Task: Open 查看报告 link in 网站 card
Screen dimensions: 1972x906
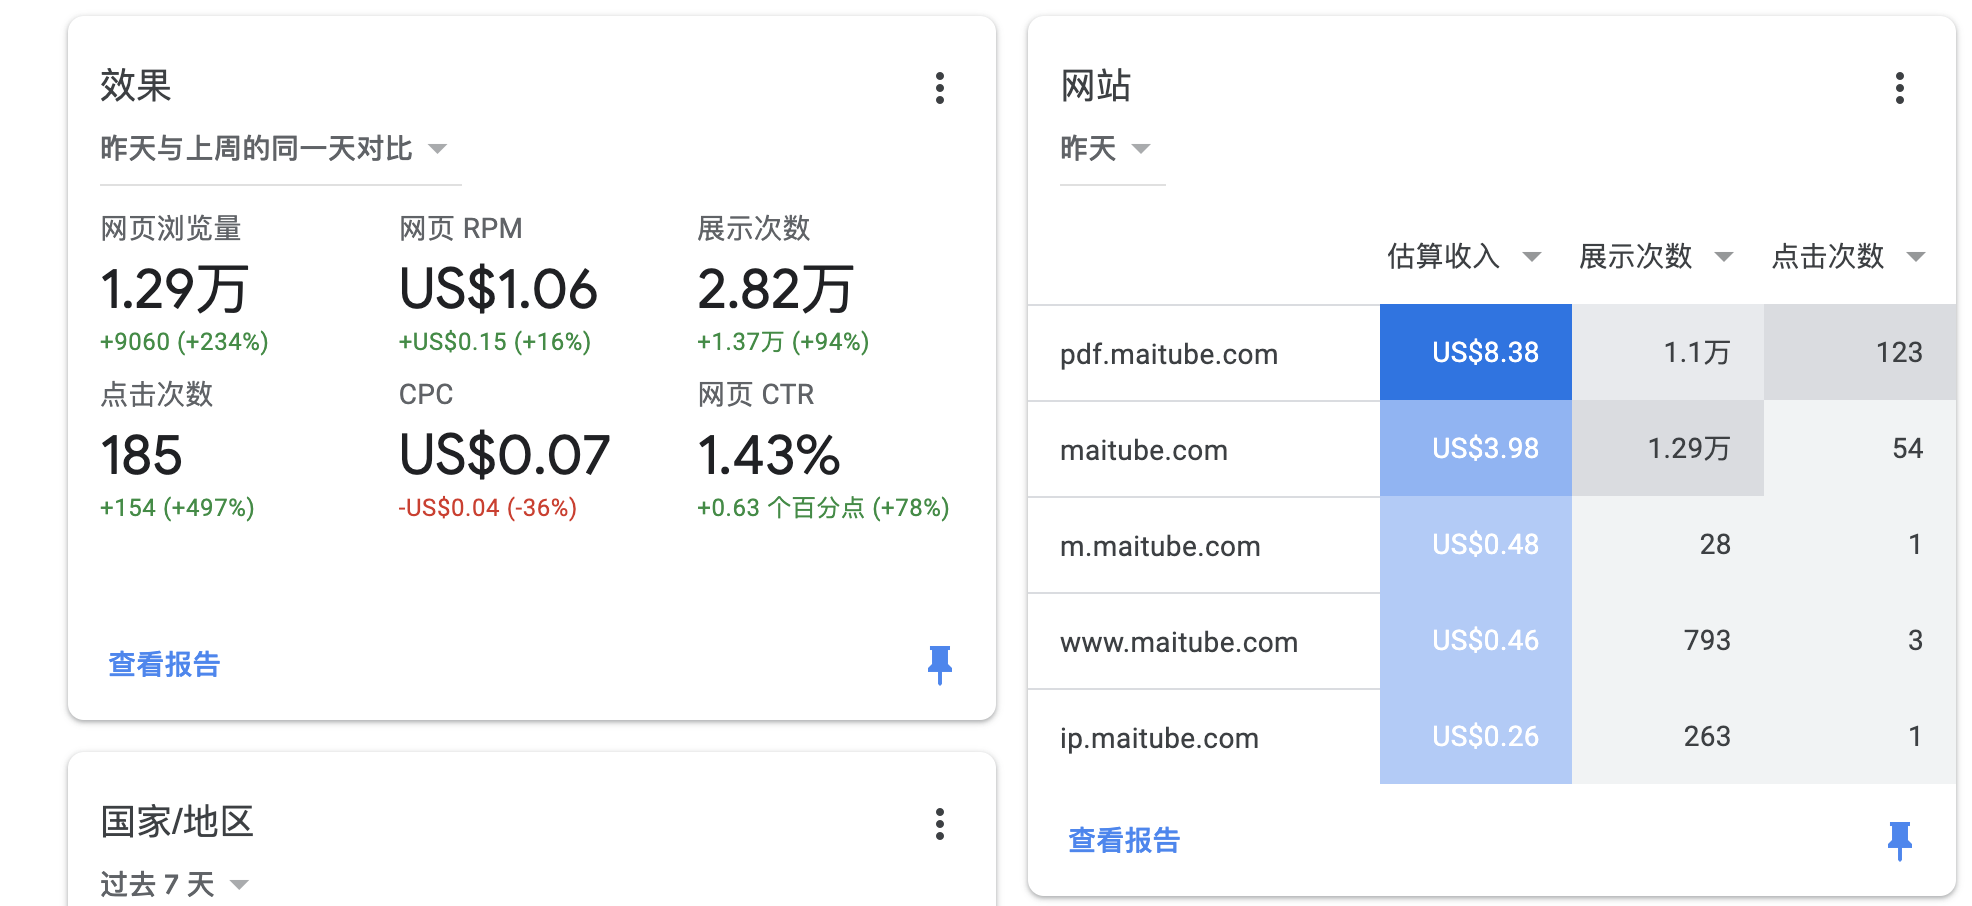Action: coord(1124,840)
